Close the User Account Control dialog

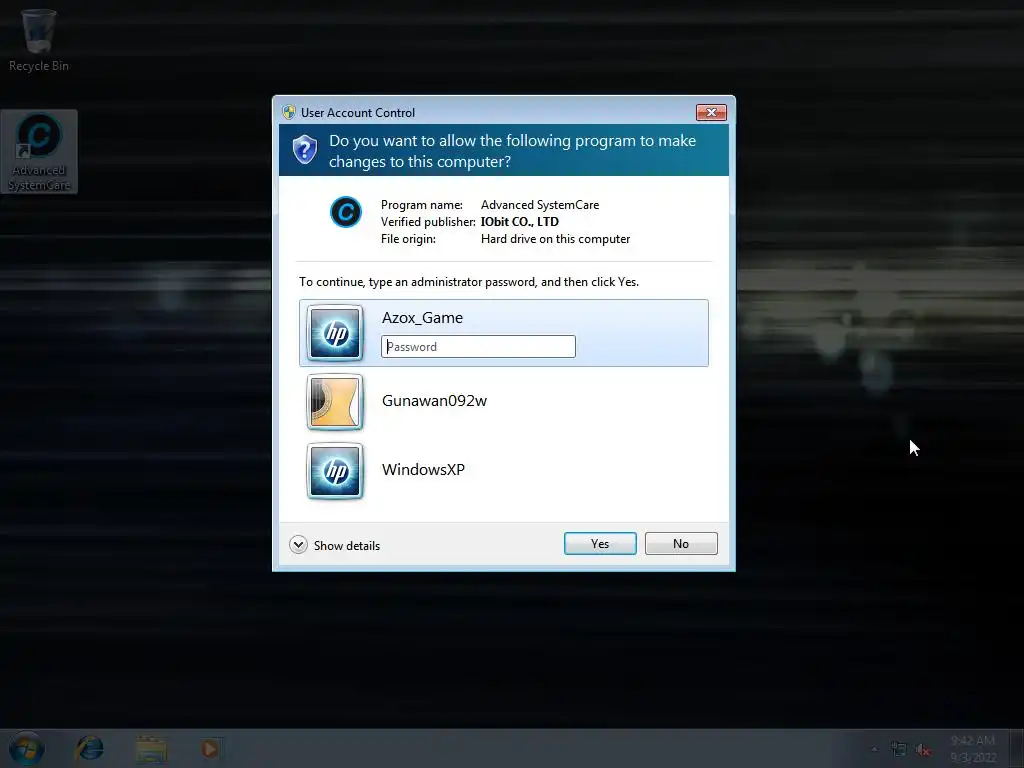pyautogui.click(x=711, y=112)
